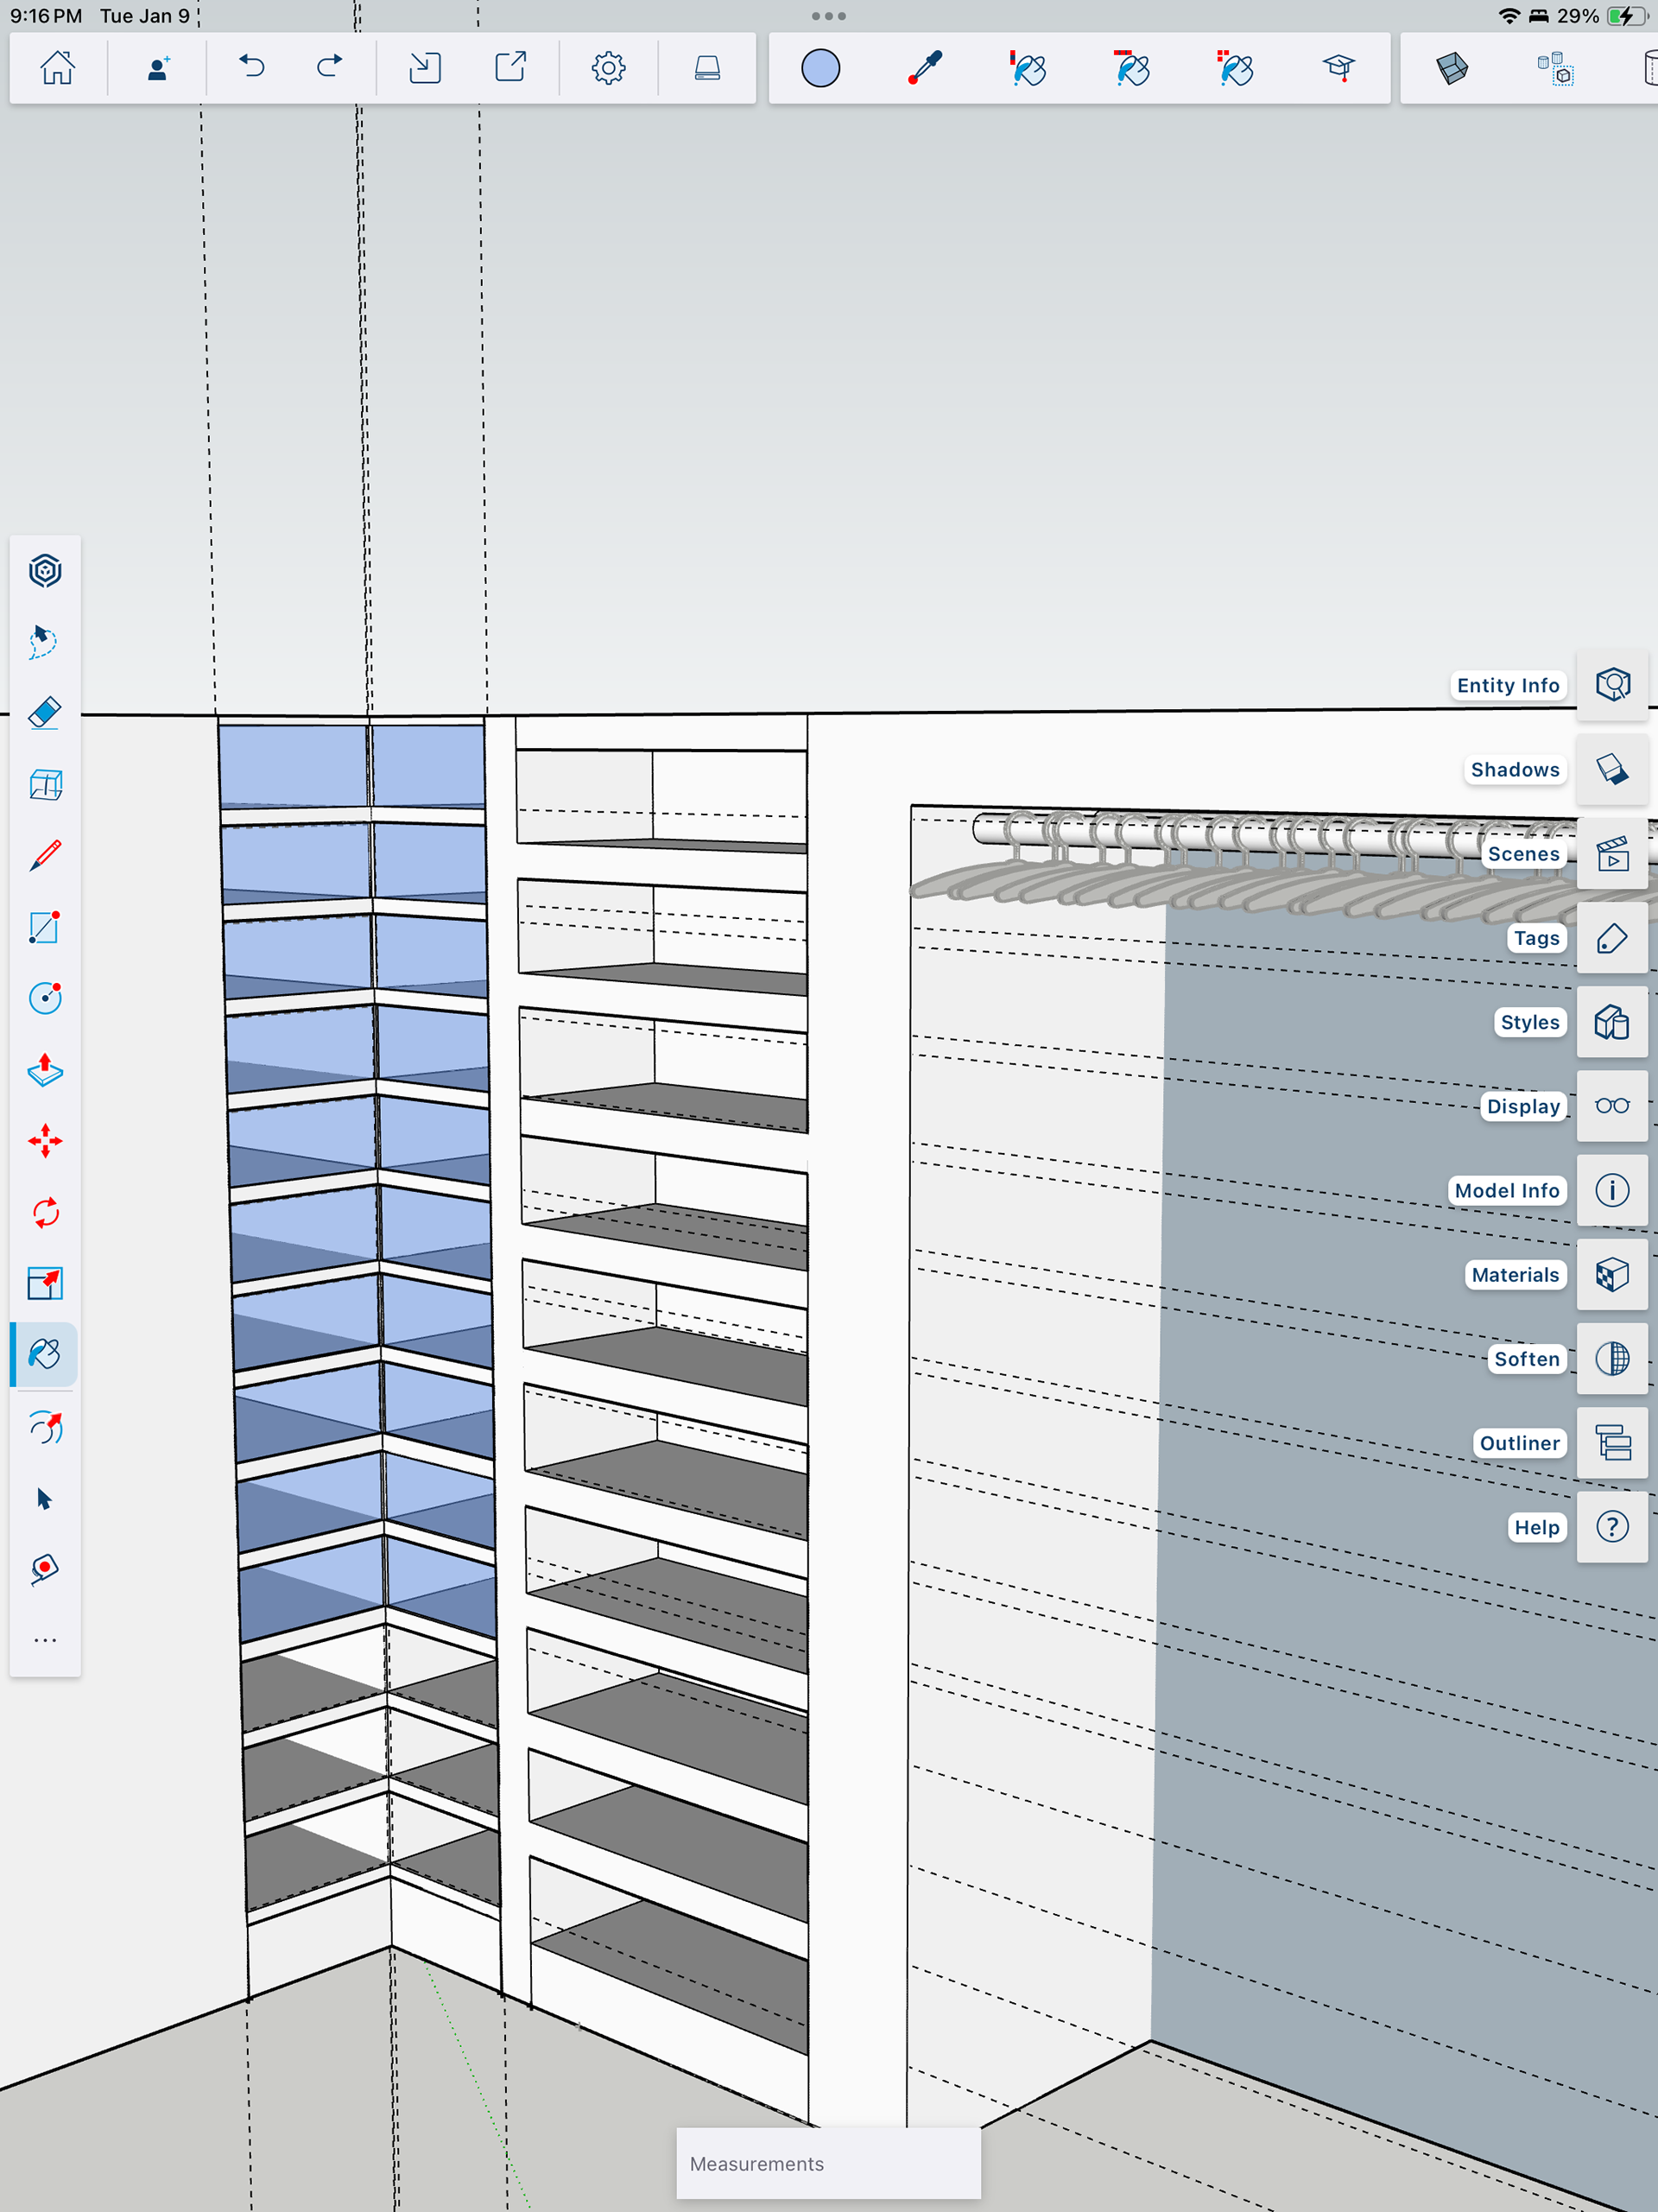Pick the eyedropper sample material tool
Screen dimensions: 1658x2212
pos(925,68)
